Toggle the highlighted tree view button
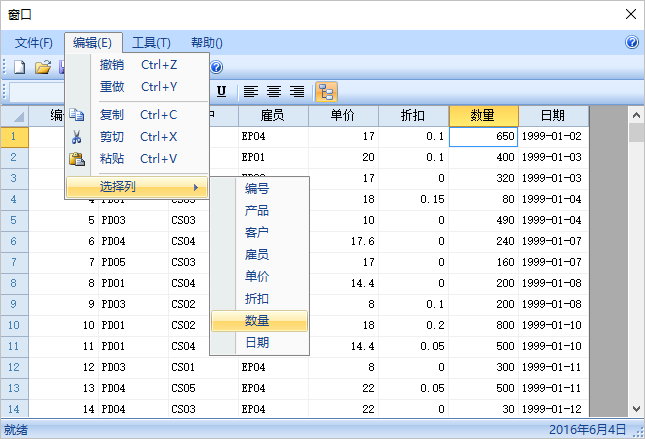 point(326,92)
